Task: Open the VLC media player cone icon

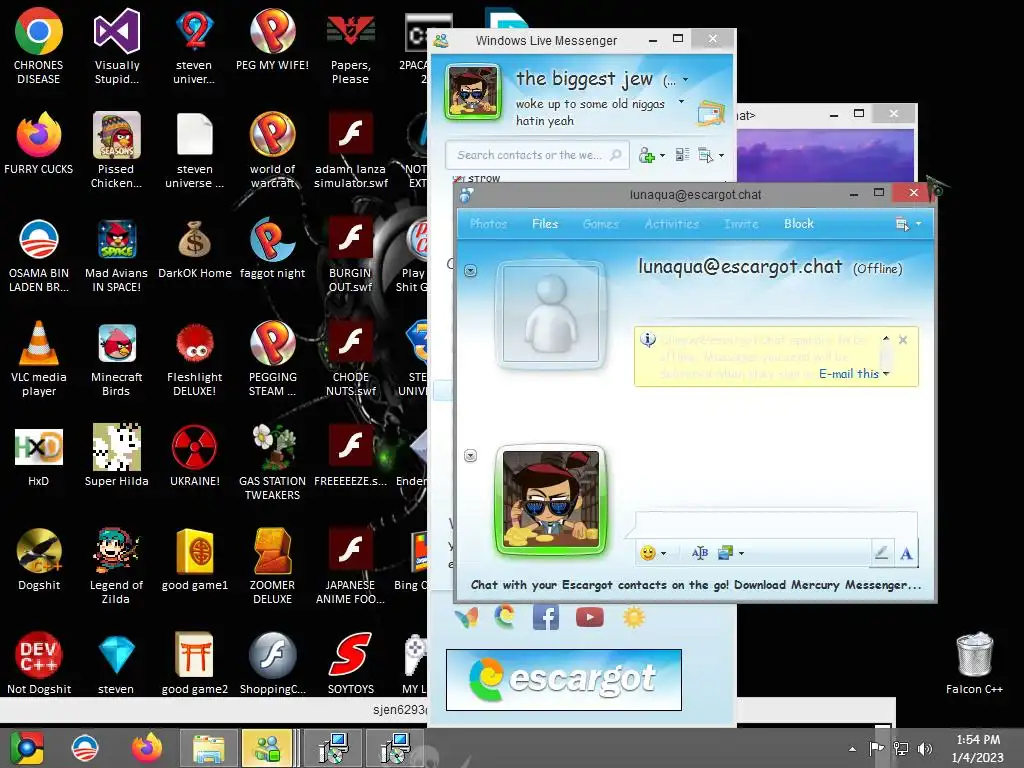Action: point(39,358)
